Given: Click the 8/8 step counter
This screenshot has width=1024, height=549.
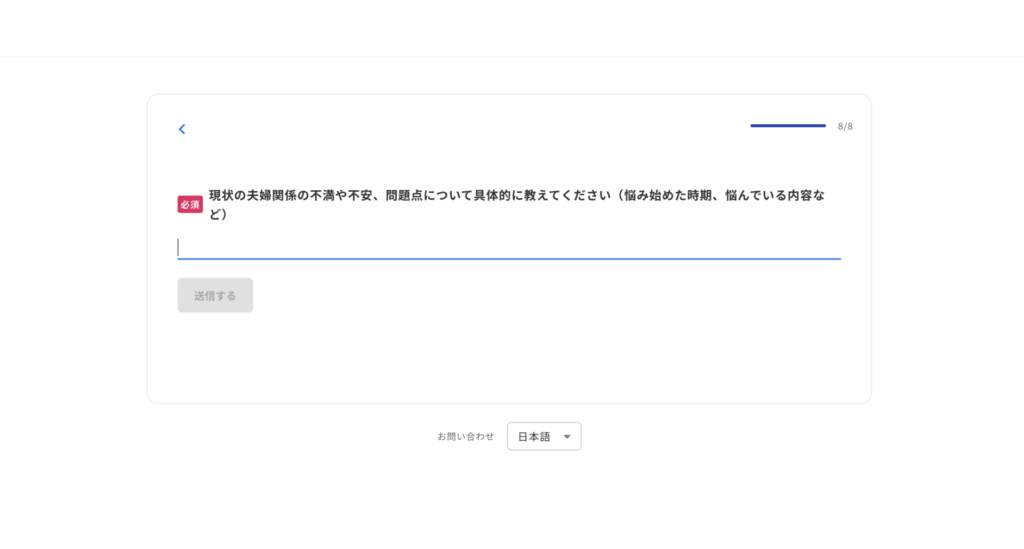Looking at the screenshot, I should (x=845, y=126).
